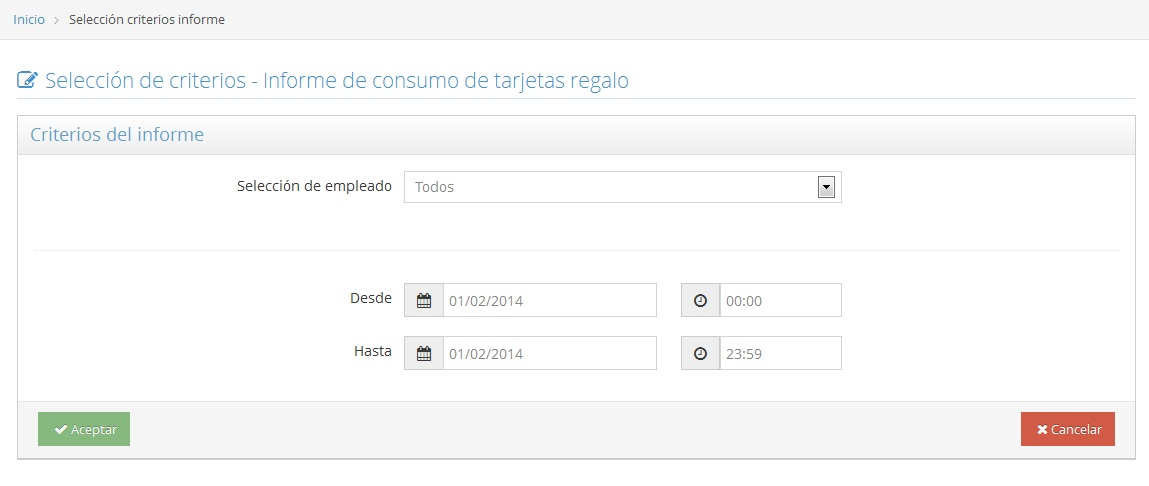
Task: Click the arrow button on the Todos dropdown
Action: 826,187
